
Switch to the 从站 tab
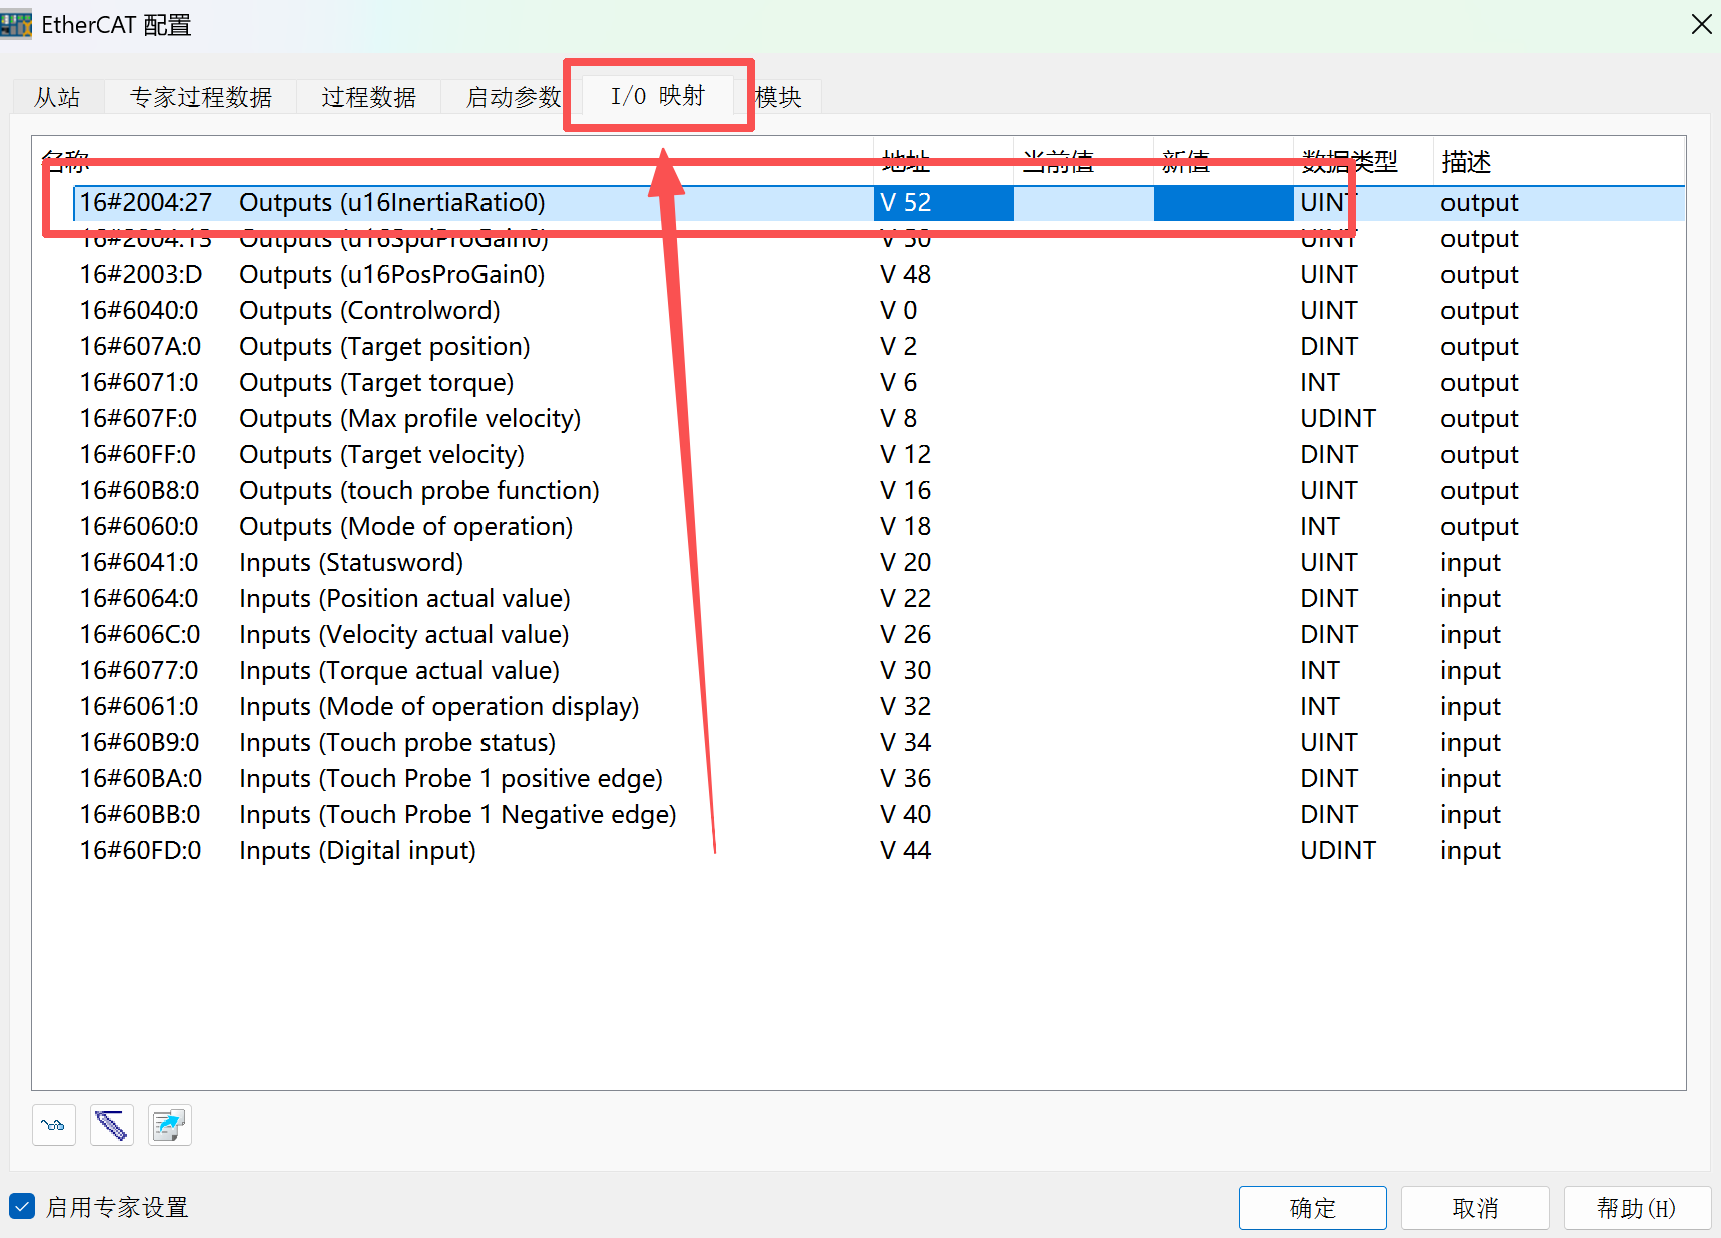tap(57, 97)
